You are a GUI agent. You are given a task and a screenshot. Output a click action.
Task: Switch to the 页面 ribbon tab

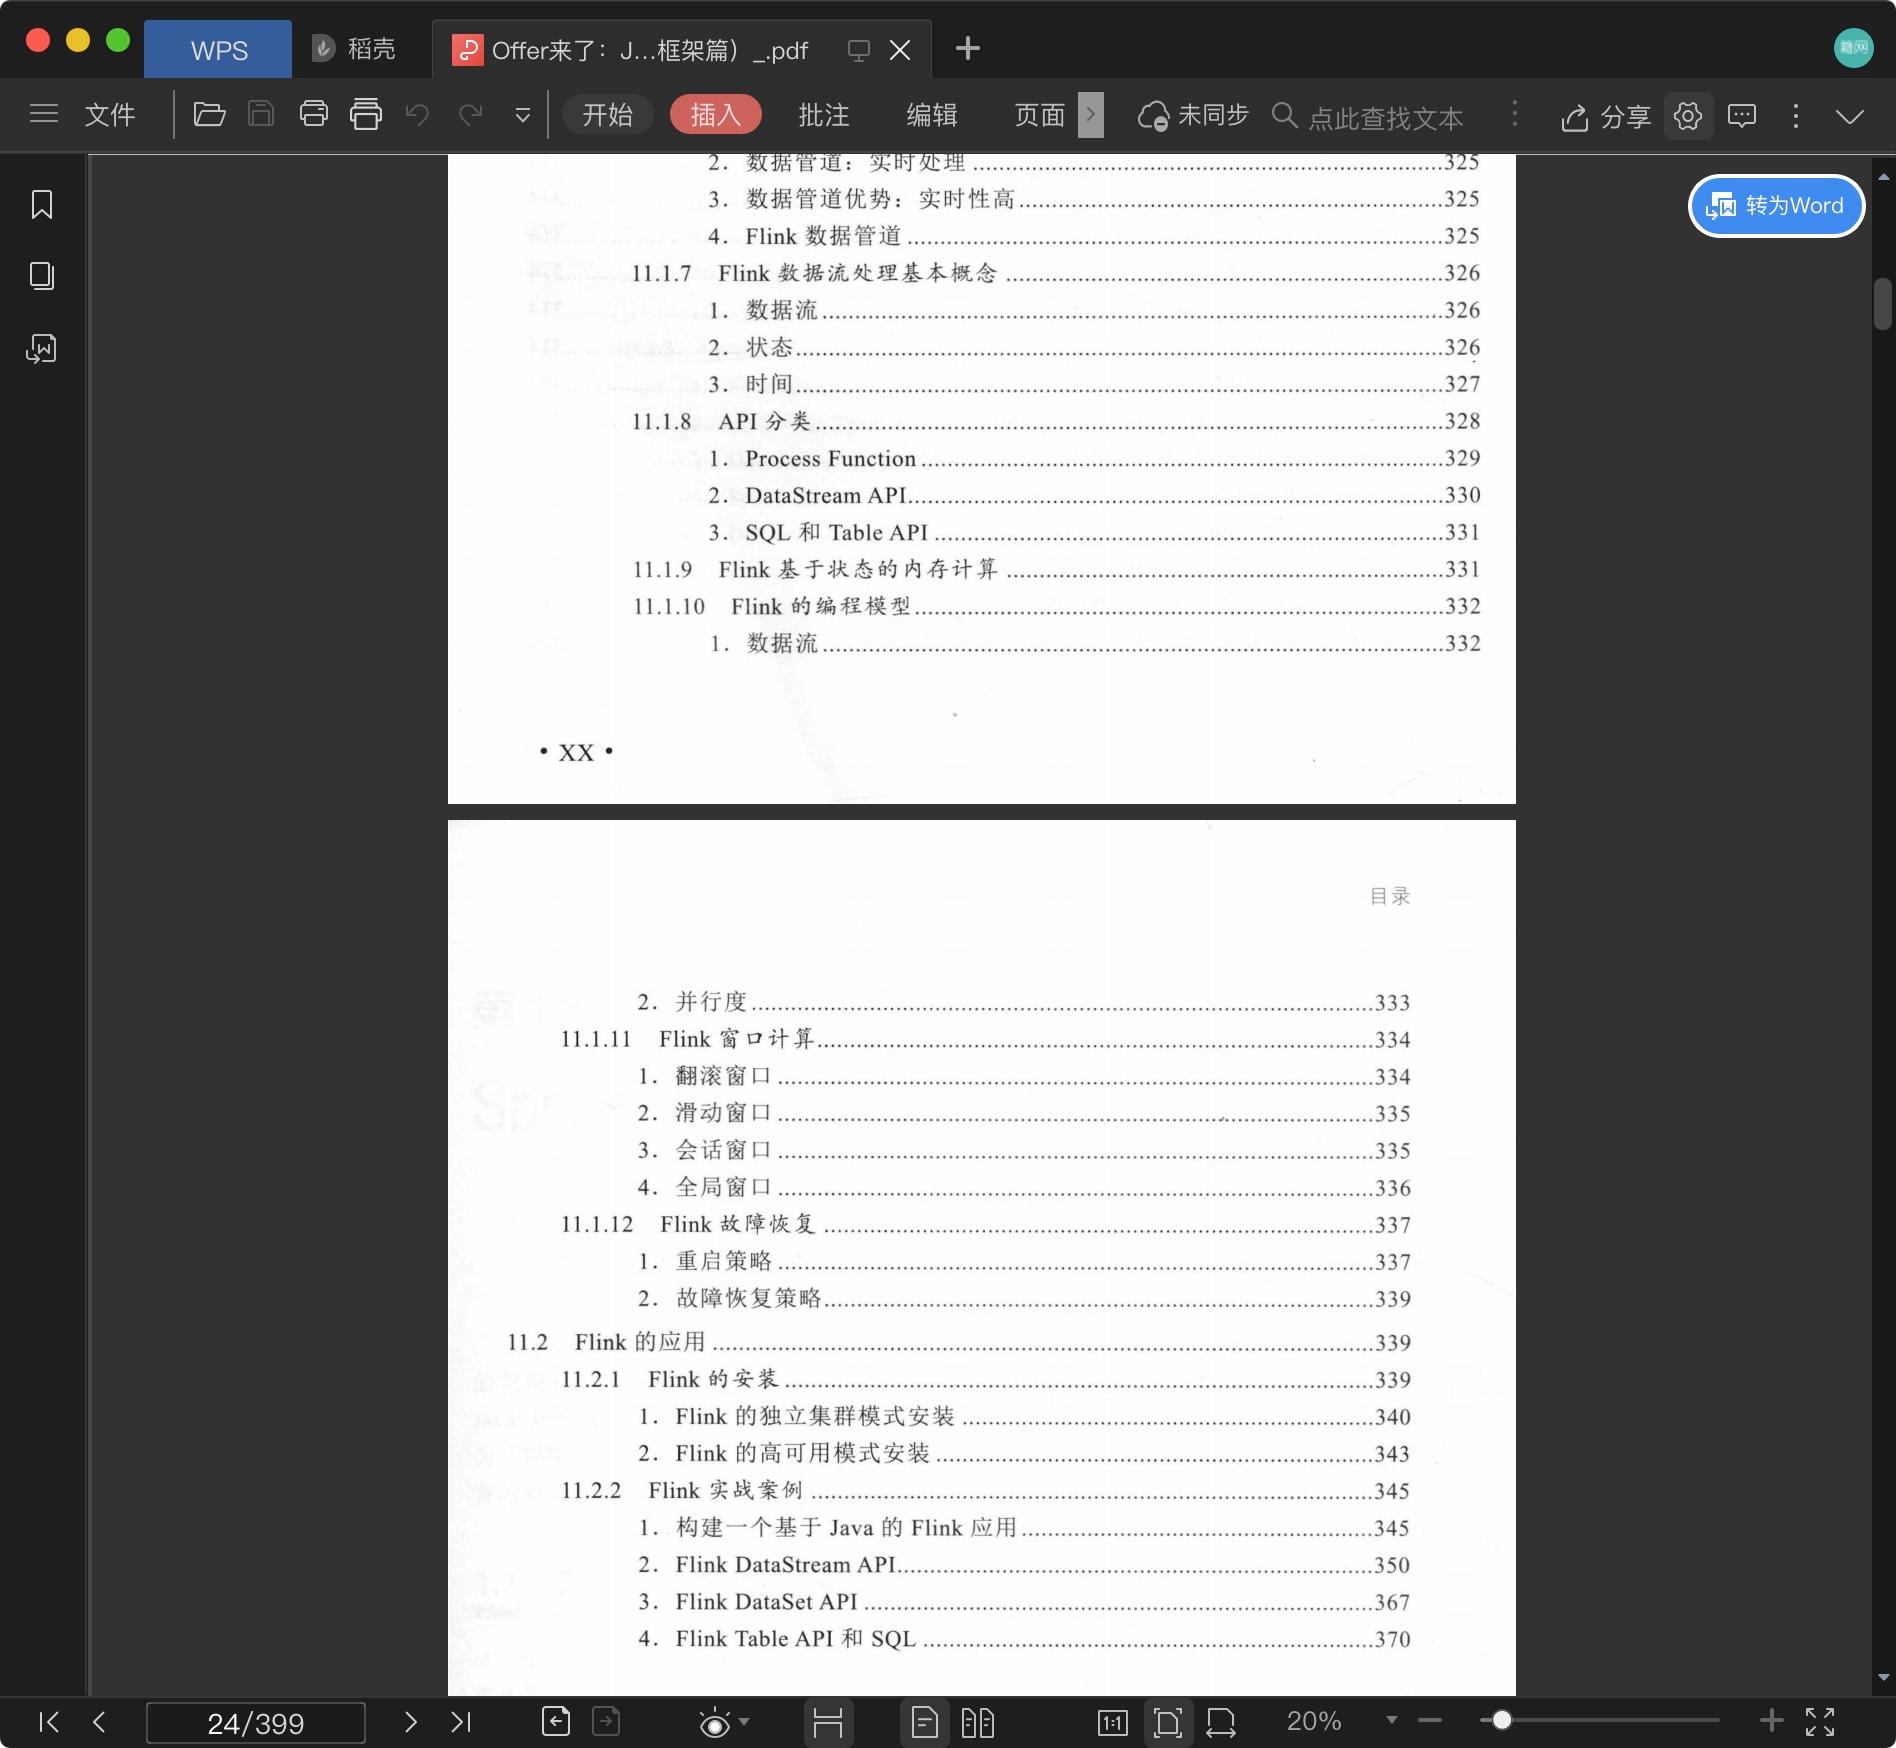tap(1040, 115)
